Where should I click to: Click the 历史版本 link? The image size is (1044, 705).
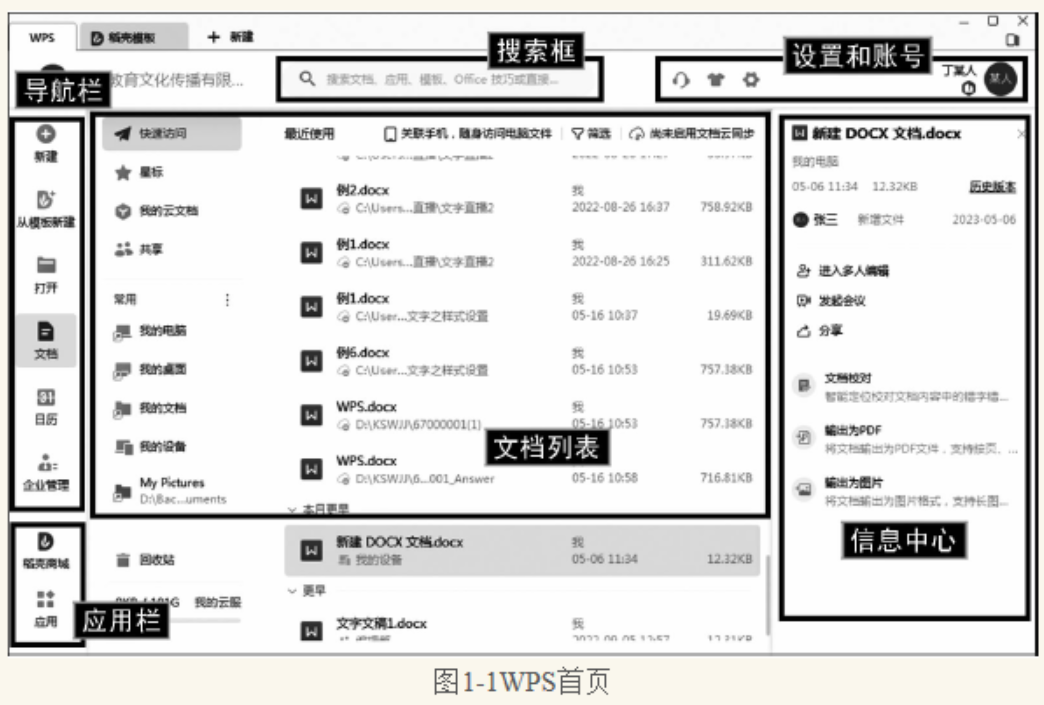[x=992, y=187]
